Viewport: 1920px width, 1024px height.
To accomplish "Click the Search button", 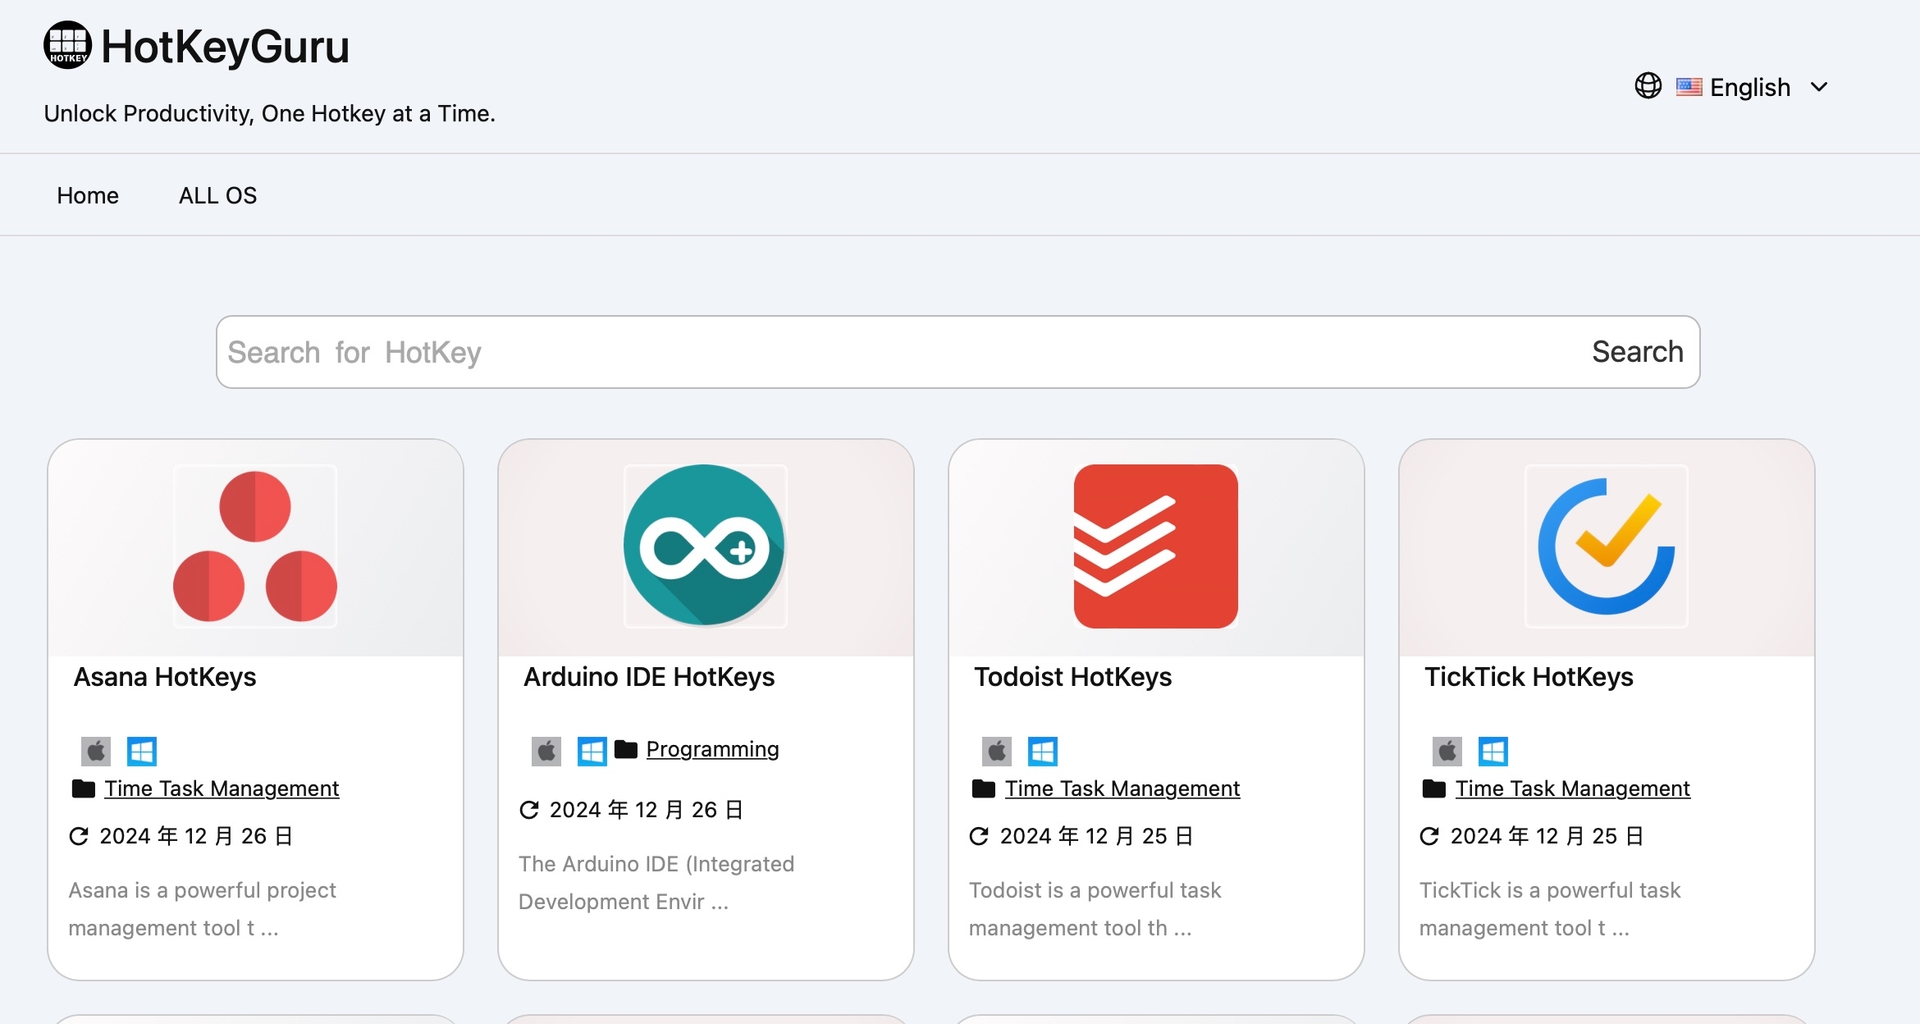I will [1637, 352].
